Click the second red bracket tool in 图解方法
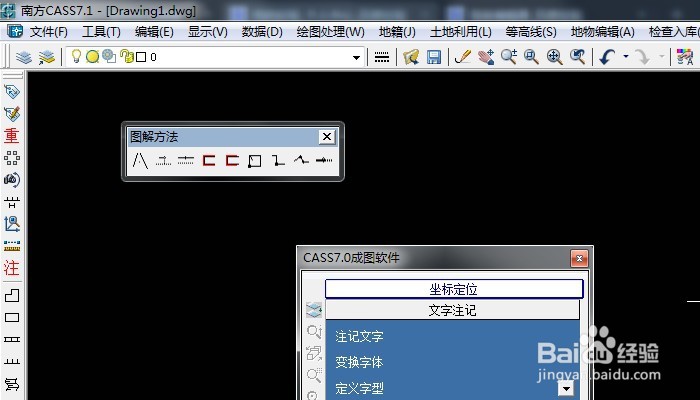Screen dimensions: 700x400 point(232,160)
